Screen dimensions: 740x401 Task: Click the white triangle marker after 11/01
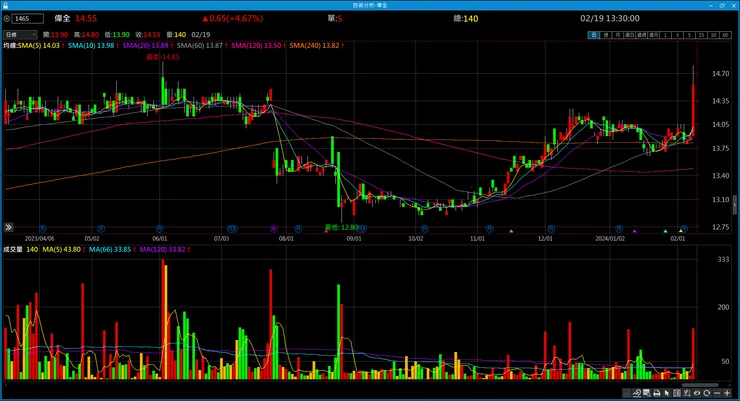click(x=511, y=231)
